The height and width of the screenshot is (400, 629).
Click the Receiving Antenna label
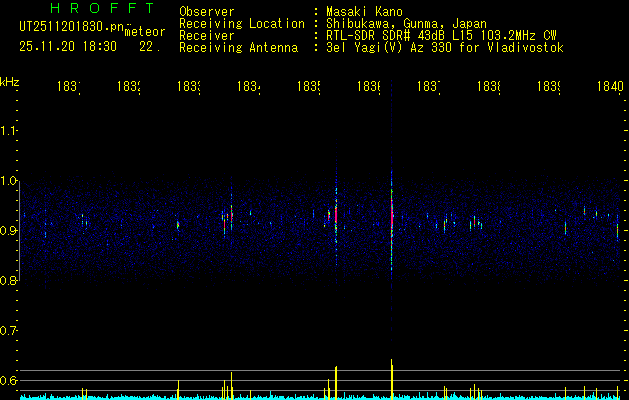pyautogui.click(x=239, y=48)
